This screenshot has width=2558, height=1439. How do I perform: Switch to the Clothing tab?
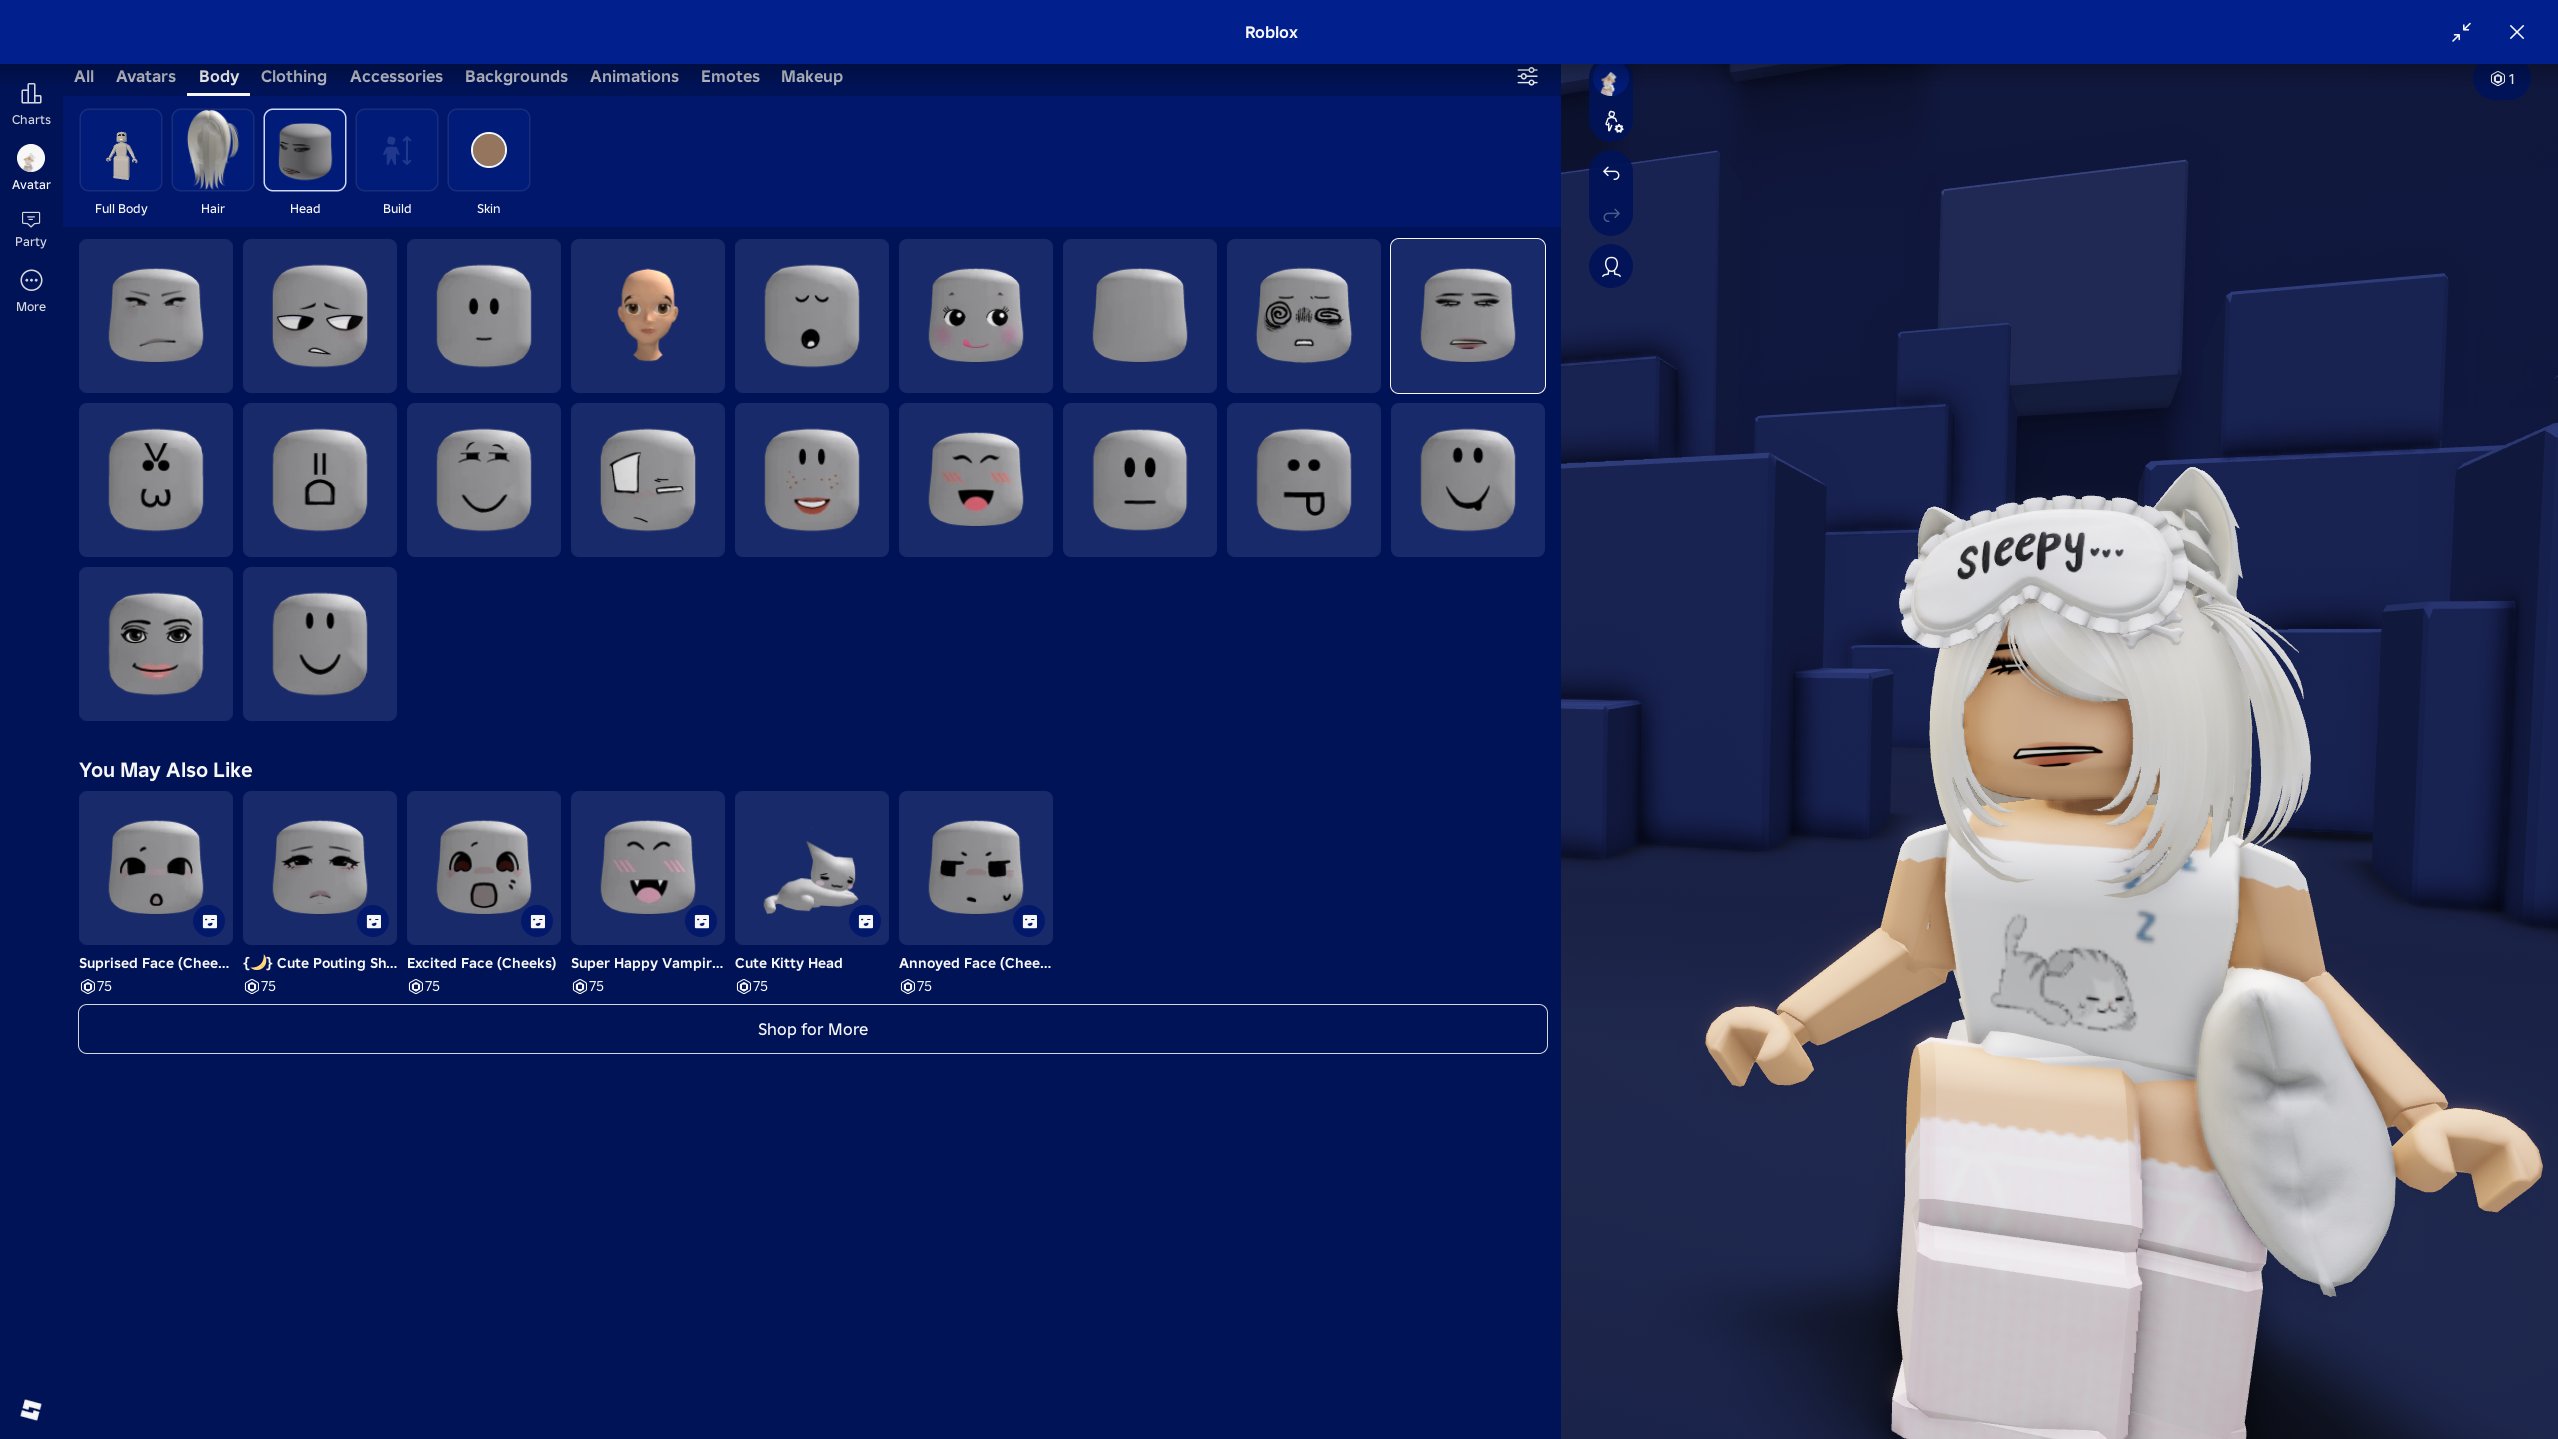(x=293, y=77)
